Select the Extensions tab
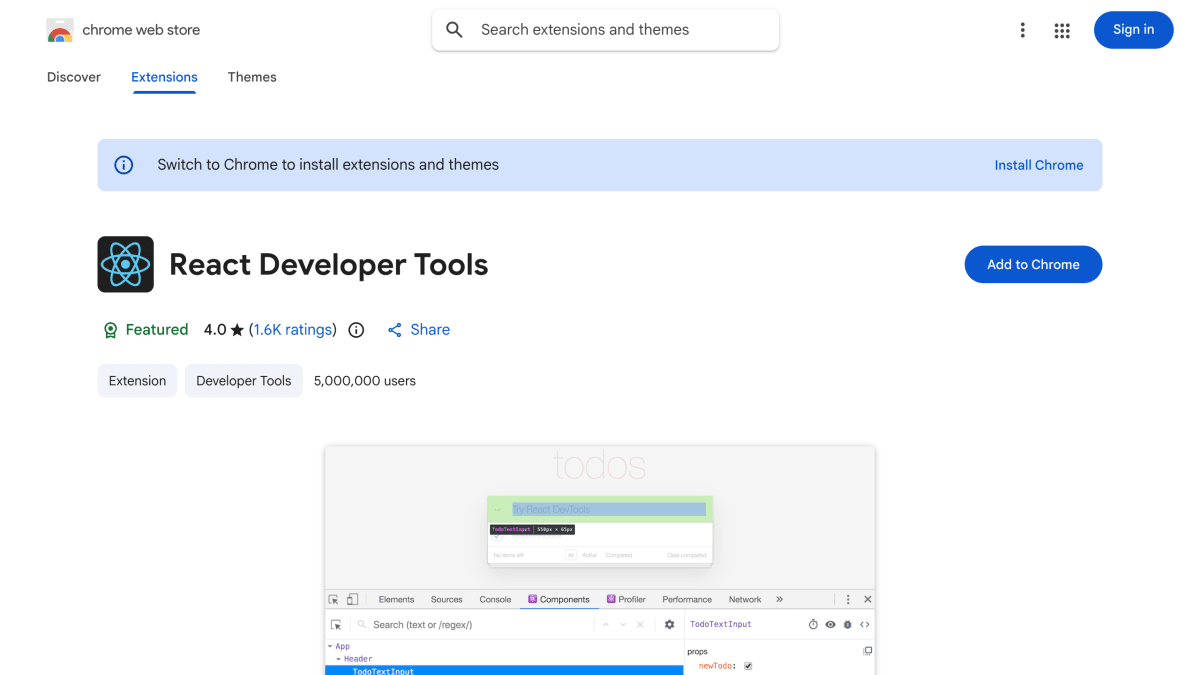 (164, 77)
